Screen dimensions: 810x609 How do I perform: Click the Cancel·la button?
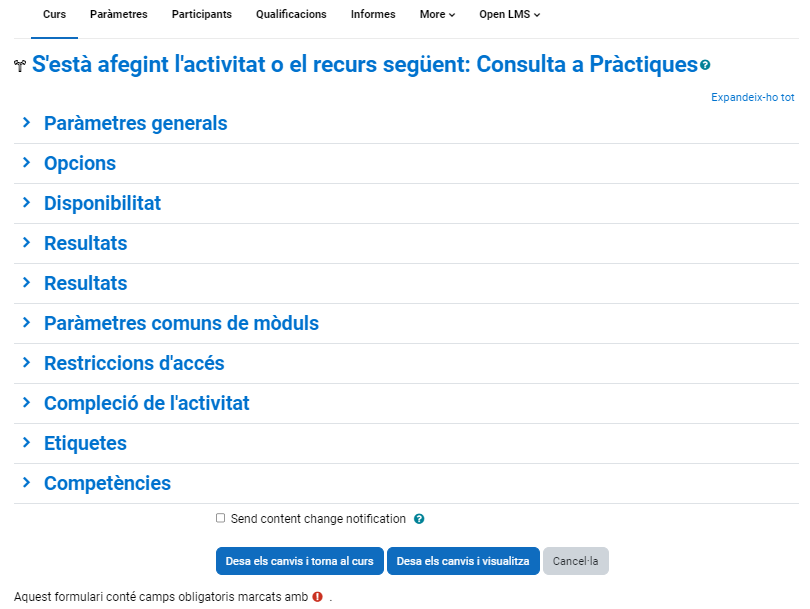coord(575,561)
